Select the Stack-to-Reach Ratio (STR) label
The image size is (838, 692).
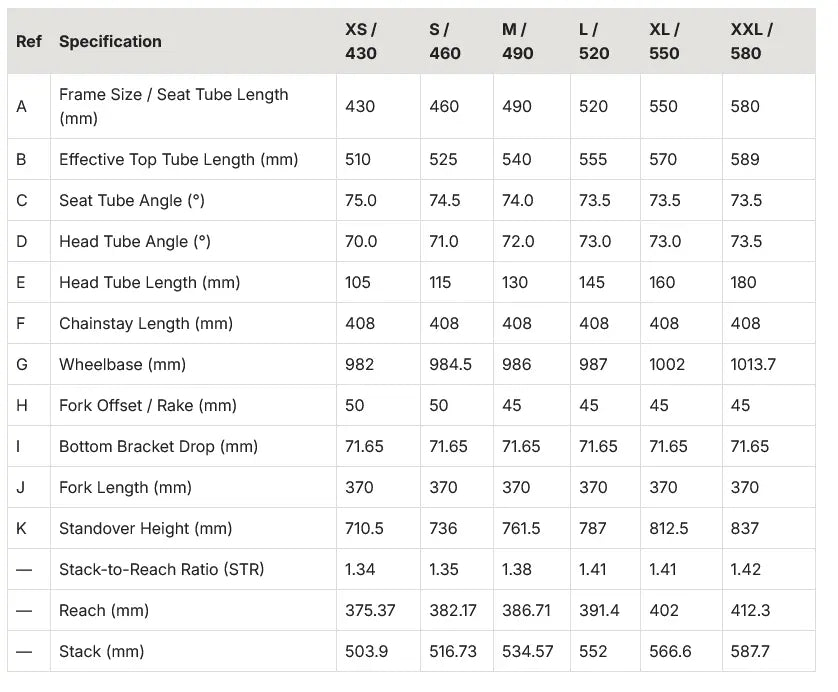tap(162, 570)
